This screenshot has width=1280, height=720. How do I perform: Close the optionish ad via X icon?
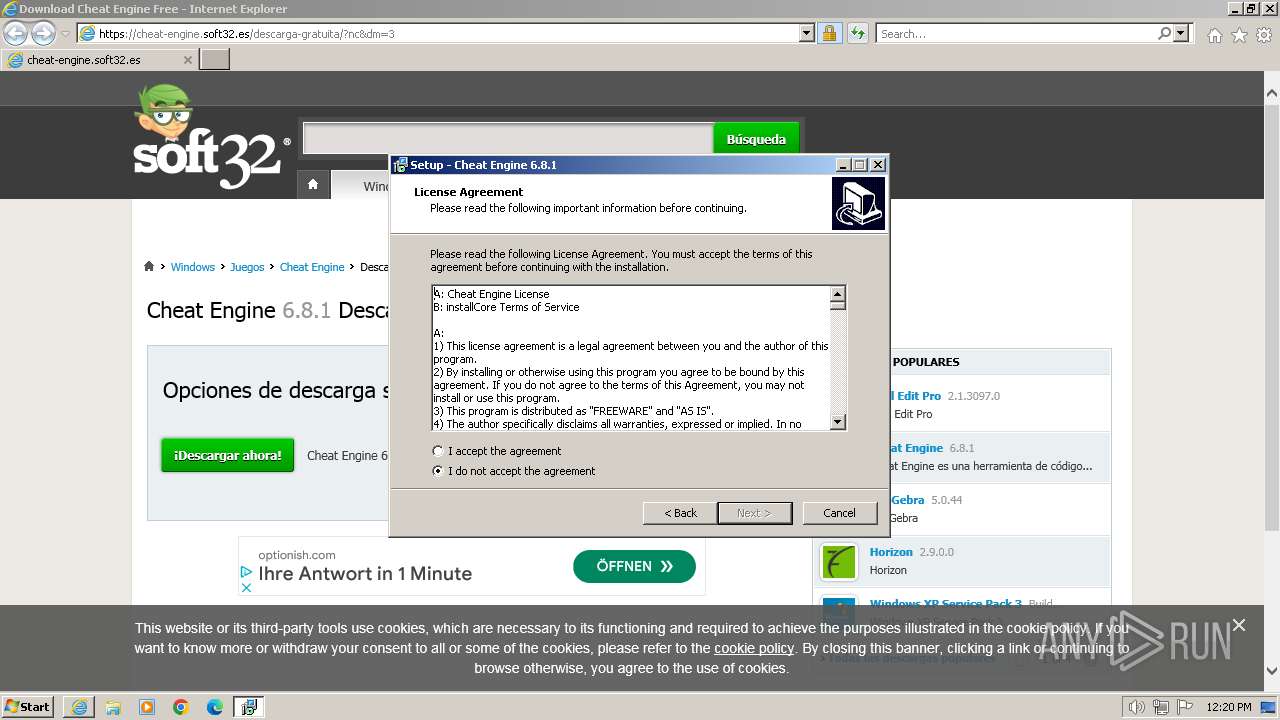tap(246, 587)
